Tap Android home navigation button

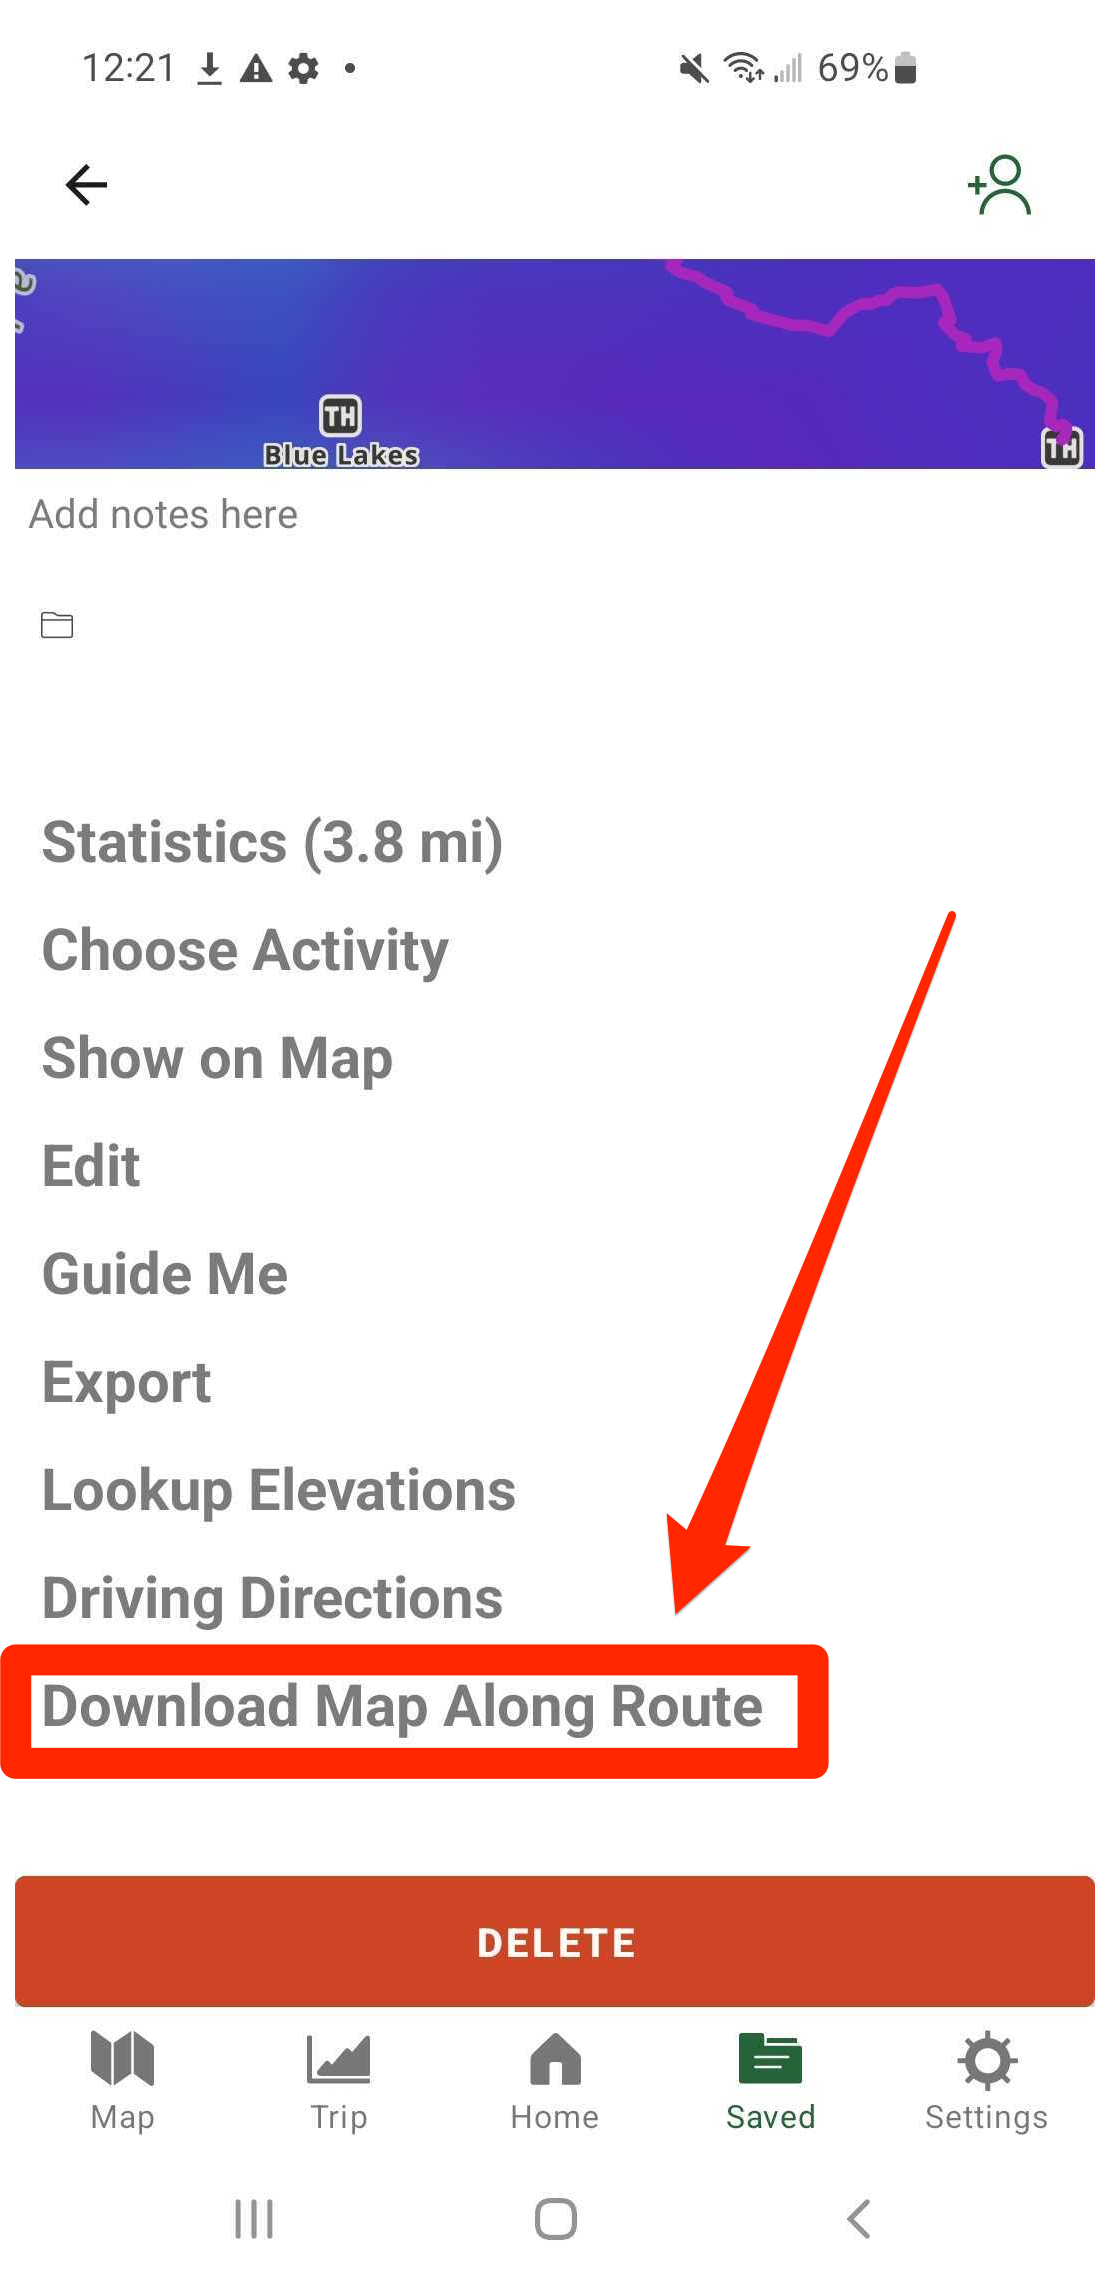(x=556, y=2219)
